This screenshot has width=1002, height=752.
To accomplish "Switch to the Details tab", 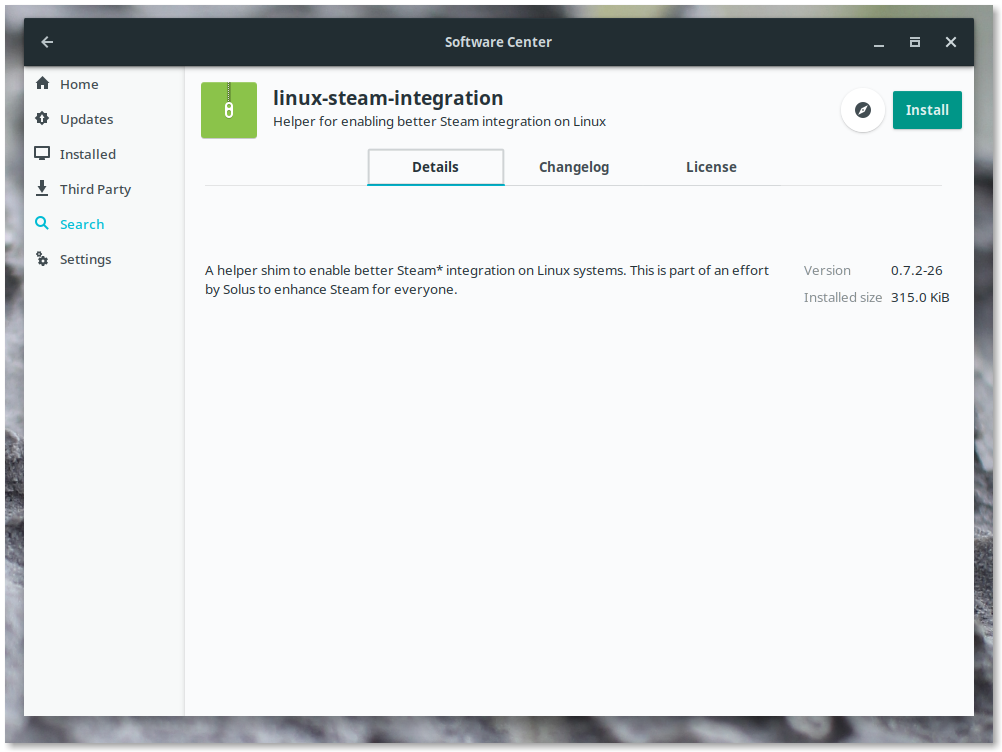I will (436, 167).
